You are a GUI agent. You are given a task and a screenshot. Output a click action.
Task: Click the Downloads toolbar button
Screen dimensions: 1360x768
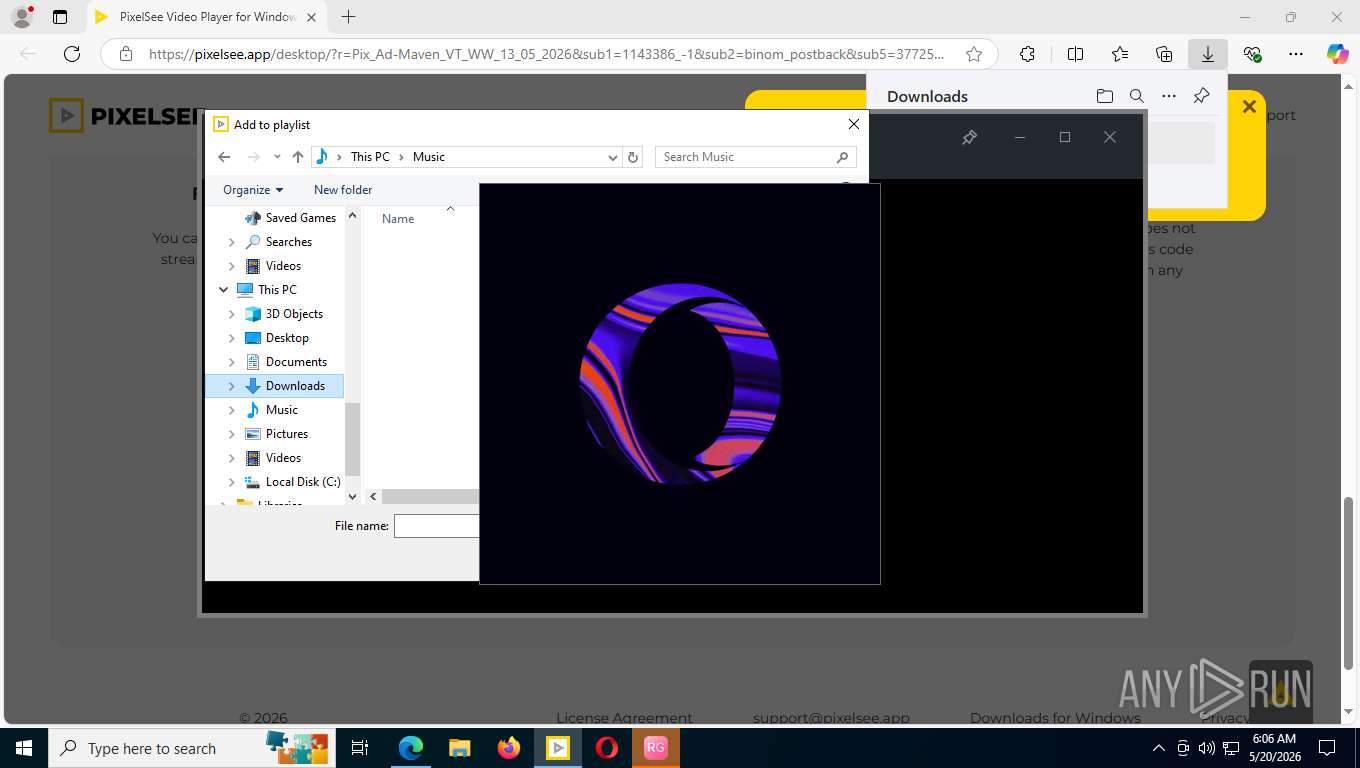[1208, 54]
